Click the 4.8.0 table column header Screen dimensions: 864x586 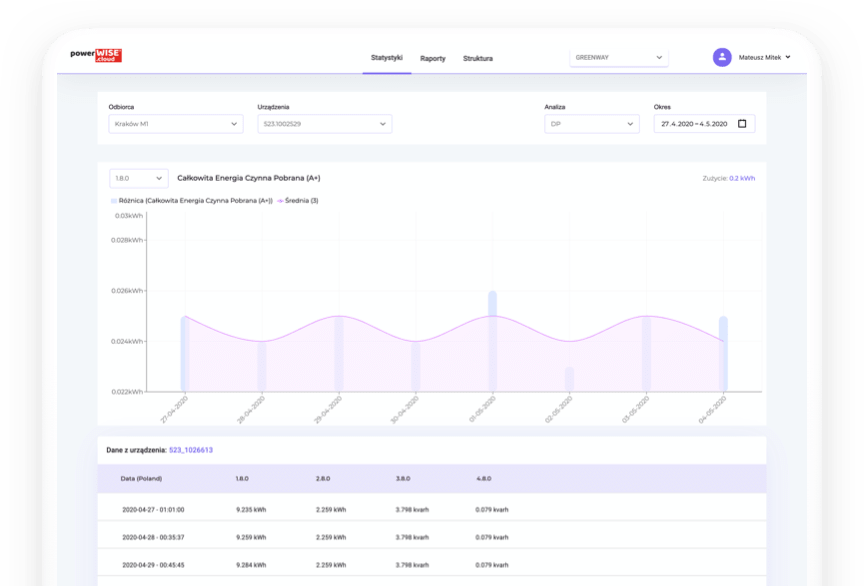pos(483,479)
